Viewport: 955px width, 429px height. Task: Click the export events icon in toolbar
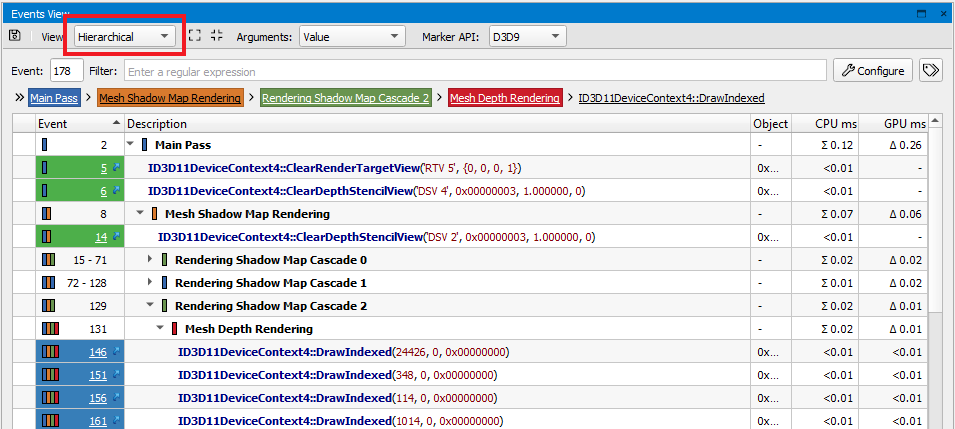15,36
